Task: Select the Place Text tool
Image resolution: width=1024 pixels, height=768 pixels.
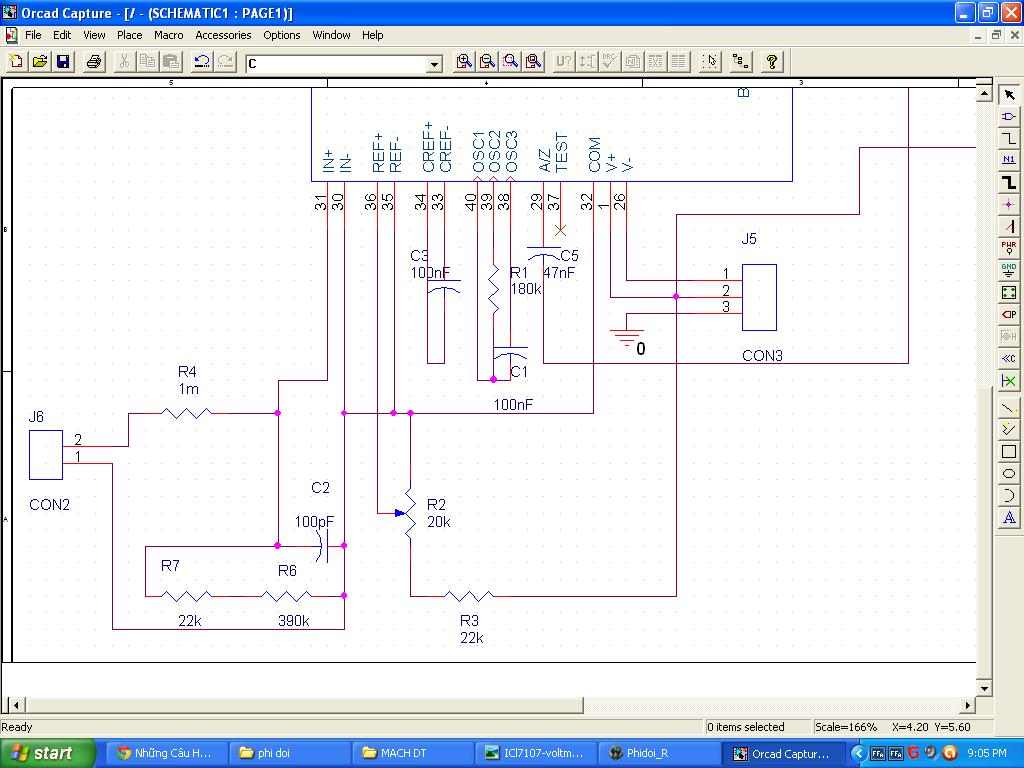Action: (1009, 518)
